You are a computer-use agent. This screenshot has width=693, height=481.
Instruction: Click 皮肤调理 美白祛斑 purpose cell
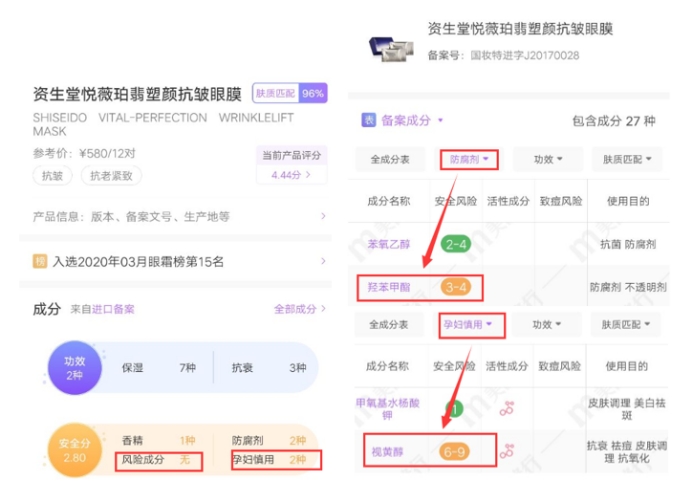pos(626,409)
